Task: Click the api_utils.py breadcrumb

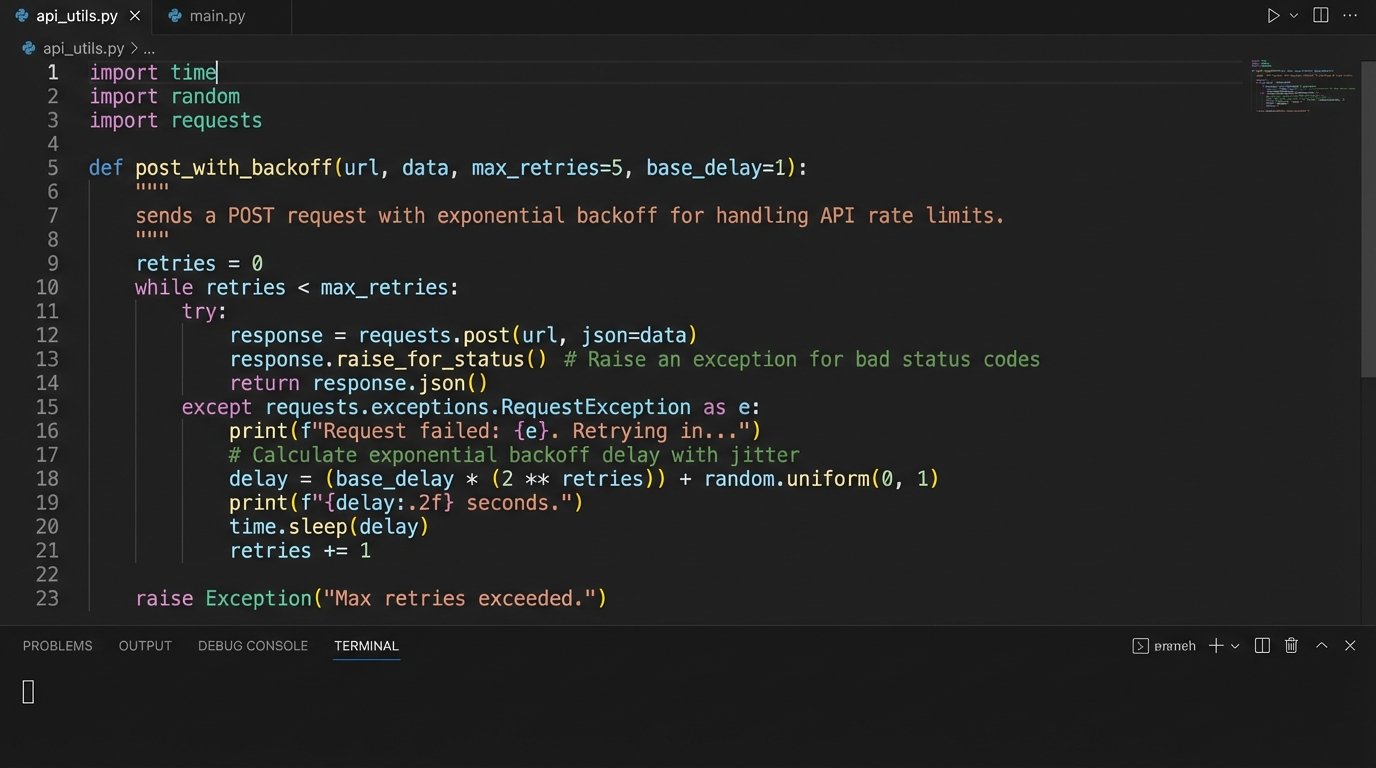Action: [82, 48]
